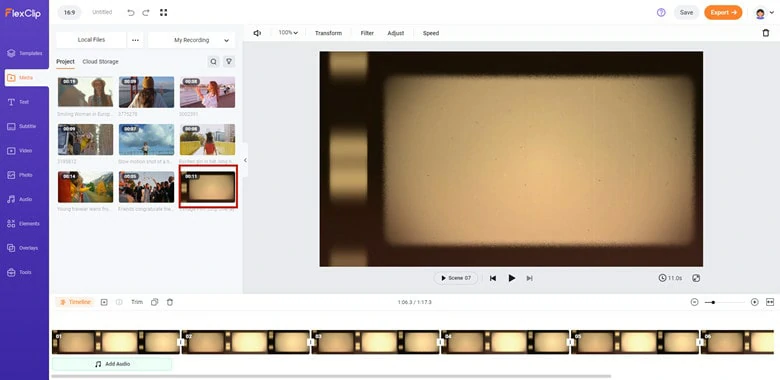The width and height of the screenshot is (780, 380).
Task: Toggle the Timeline view mode
Action: click(x=75, y=302)
